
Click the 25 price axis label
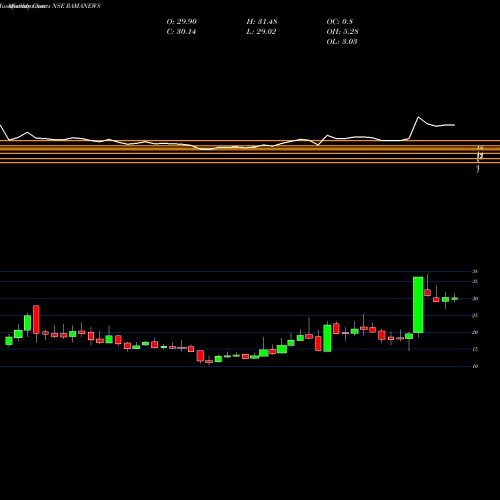coord(475,315)
